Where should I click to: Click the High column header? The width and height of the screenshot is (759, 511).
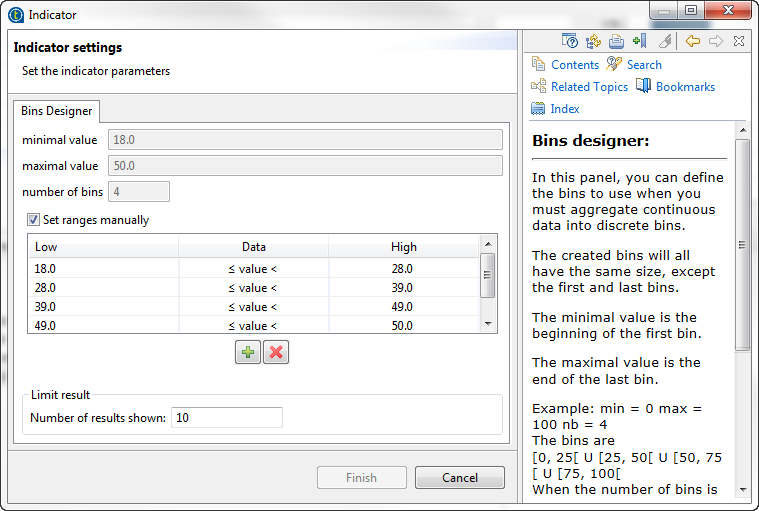[404, 247]
